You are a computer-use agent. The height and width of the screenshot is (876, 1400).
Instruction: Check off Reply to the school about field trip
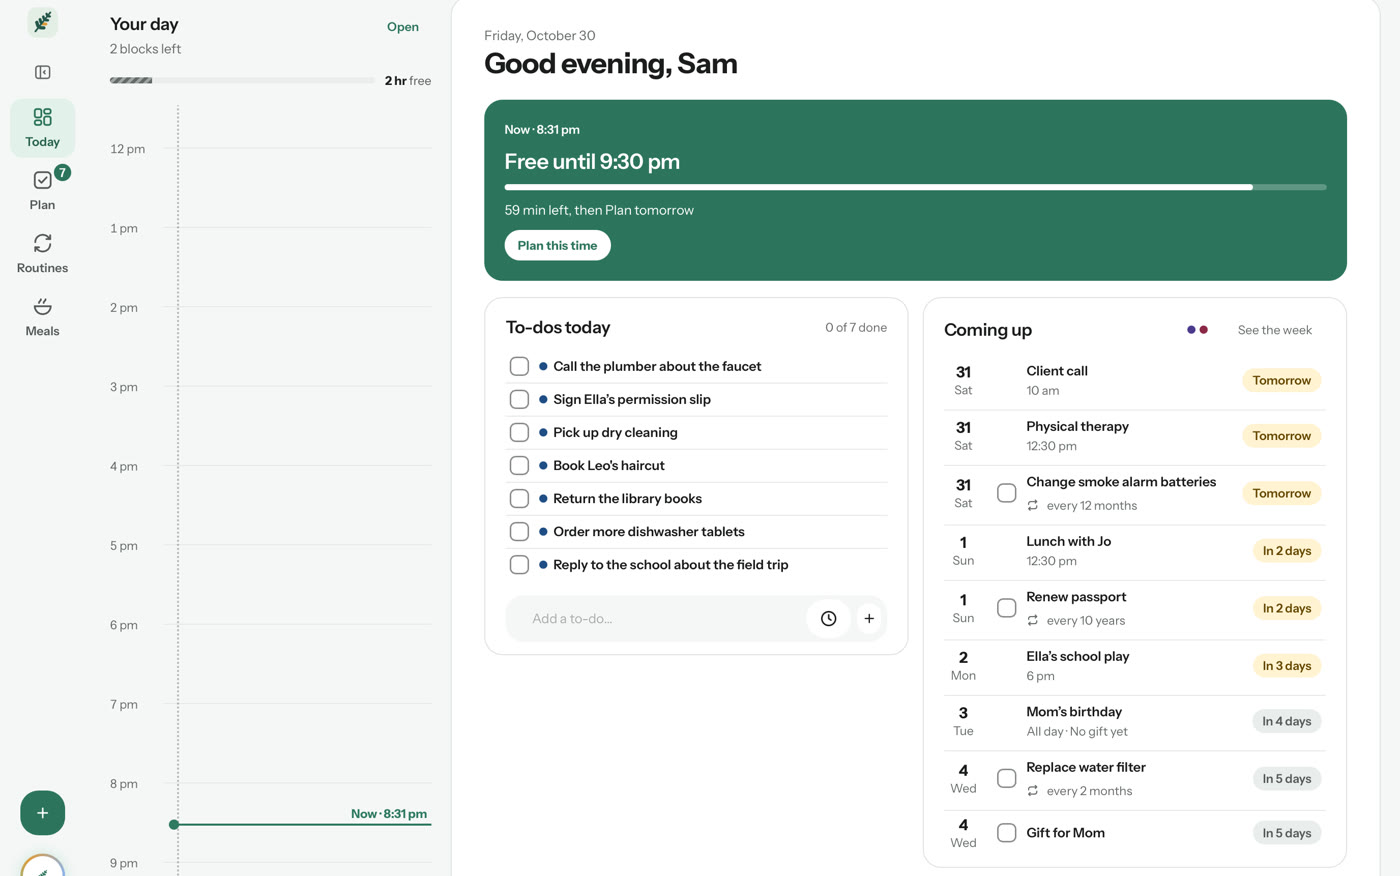pyautogui.click(x=519, y=564)
